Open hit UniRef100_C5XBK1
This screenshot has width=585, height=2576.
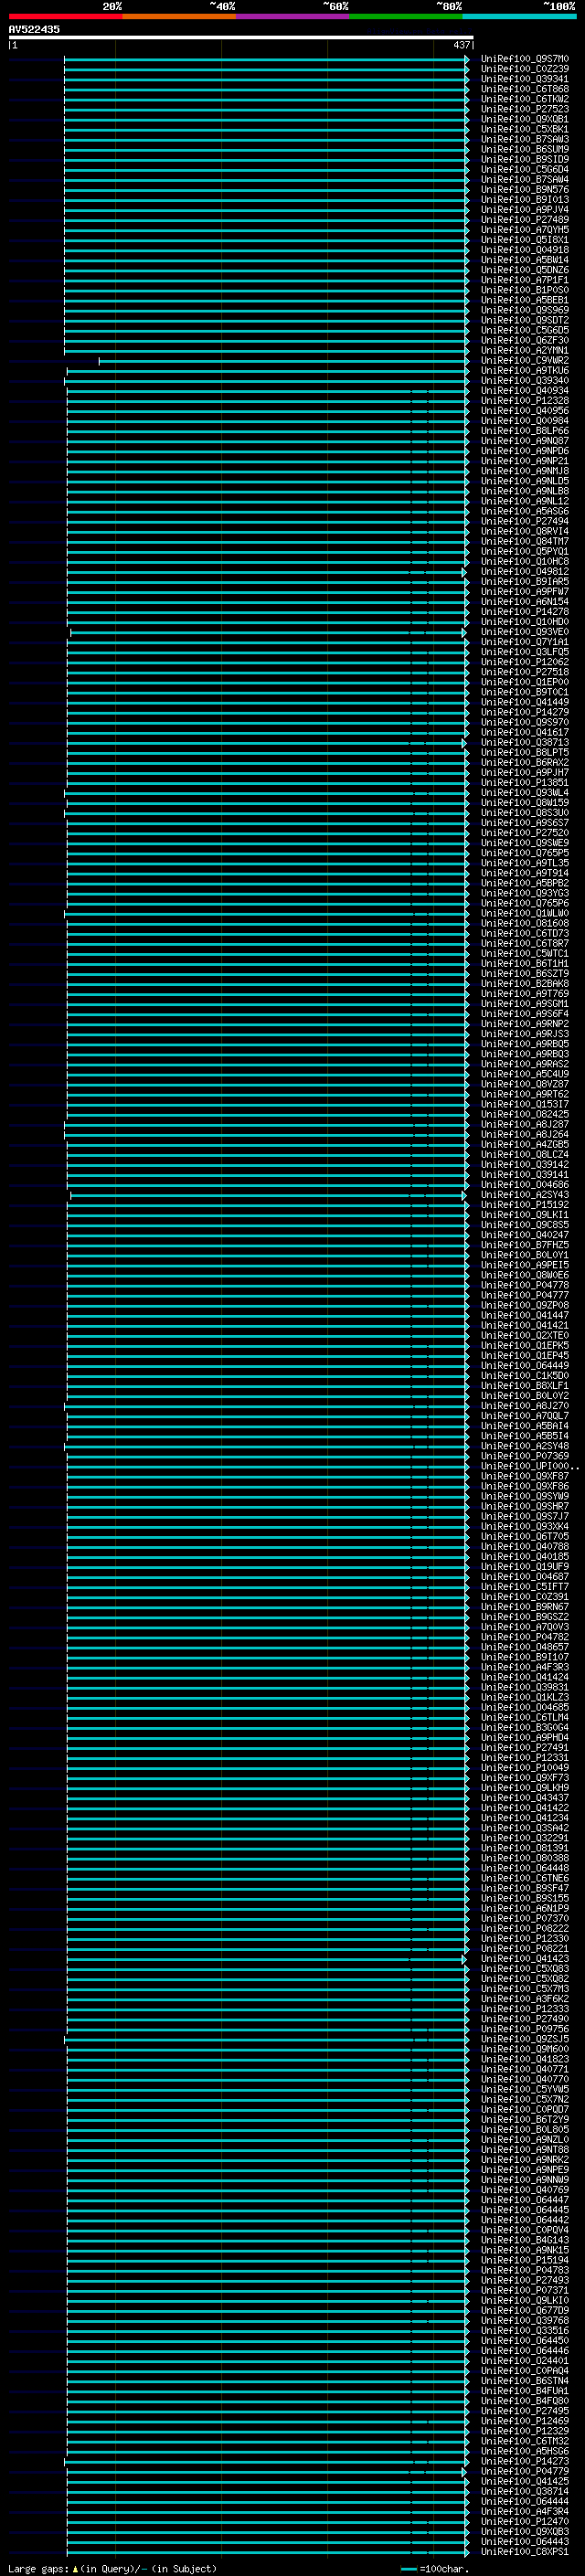pos(525,129)
